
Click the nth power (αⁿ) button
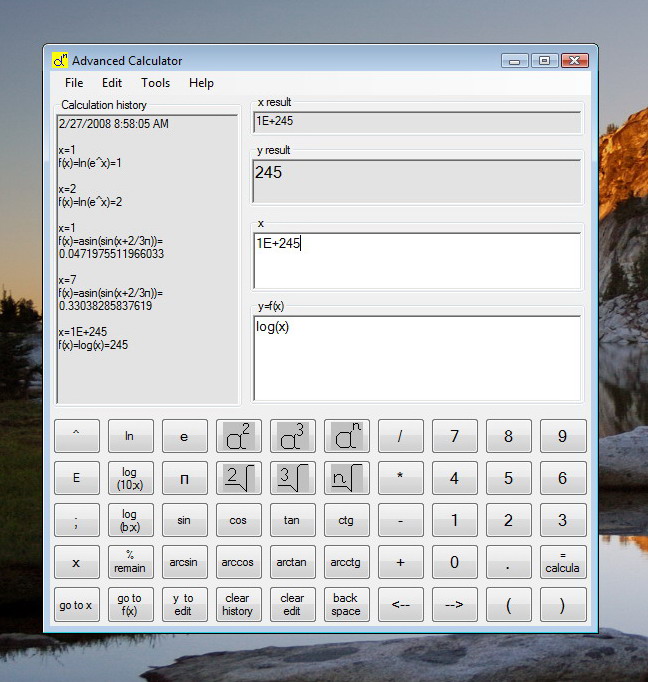346,436
